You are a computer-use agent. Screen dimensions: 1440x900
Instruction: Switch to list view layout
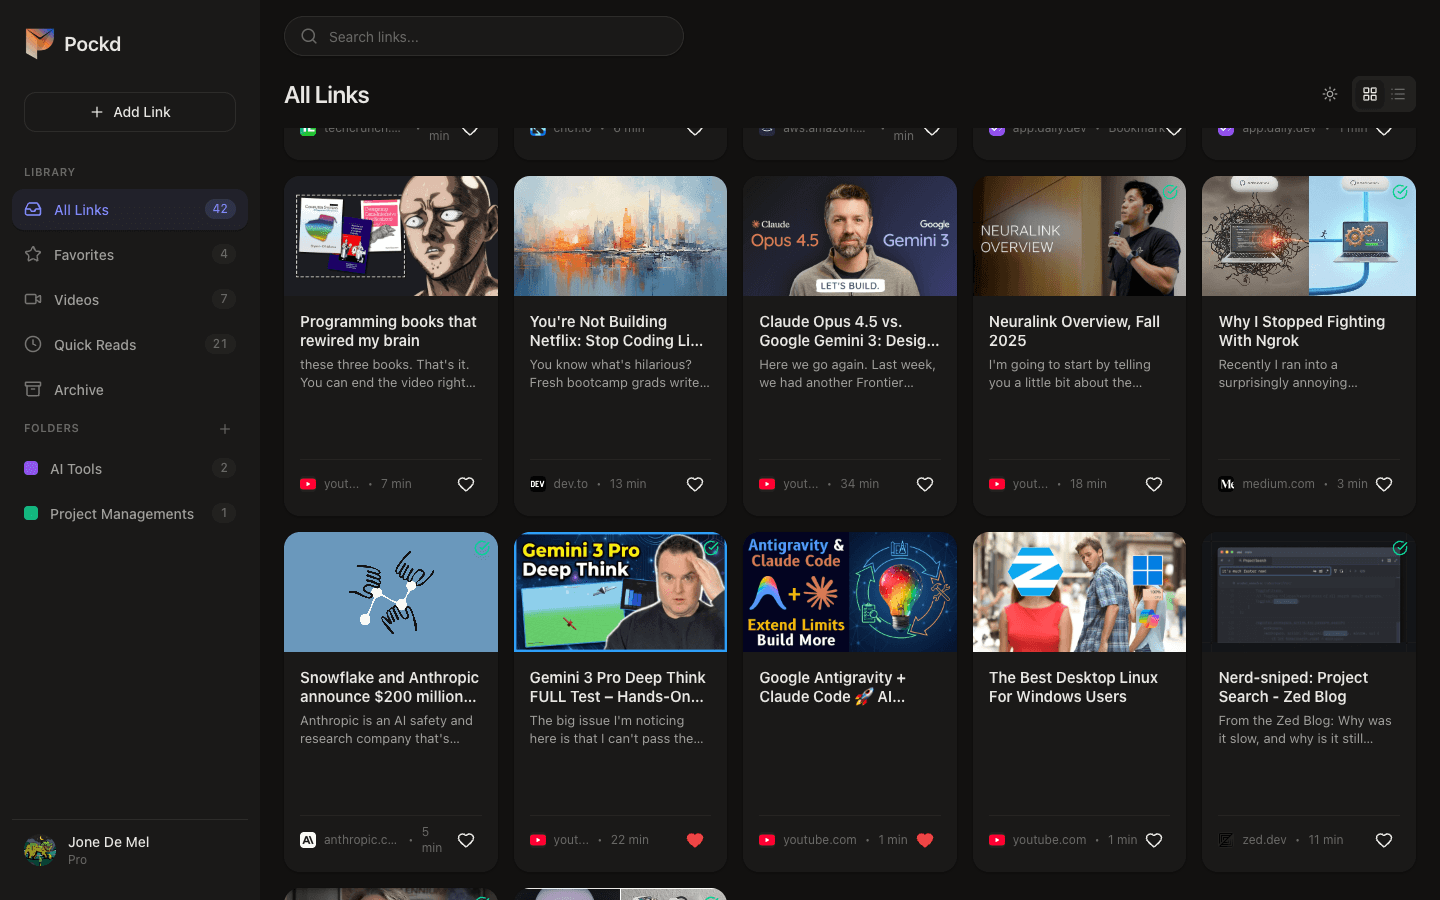tap(1398, 94)
